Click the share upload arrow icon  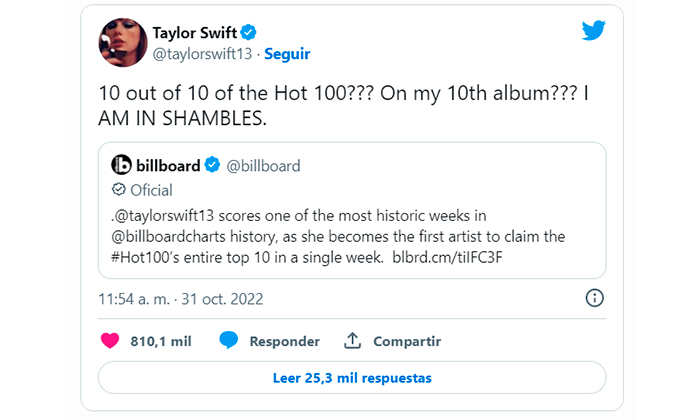pyautogui.click(x=352, y=340)
